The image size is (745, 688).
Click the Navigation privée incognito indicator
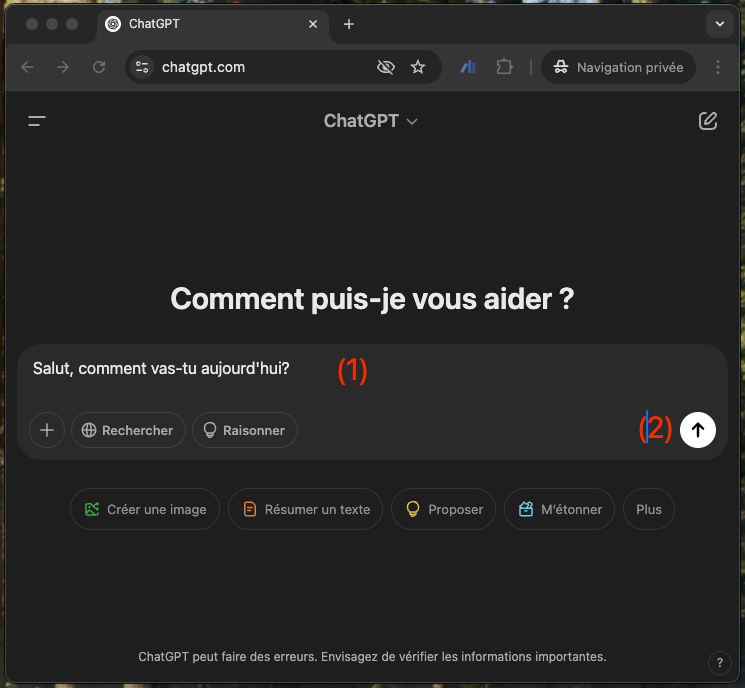[x=618, y=67]
